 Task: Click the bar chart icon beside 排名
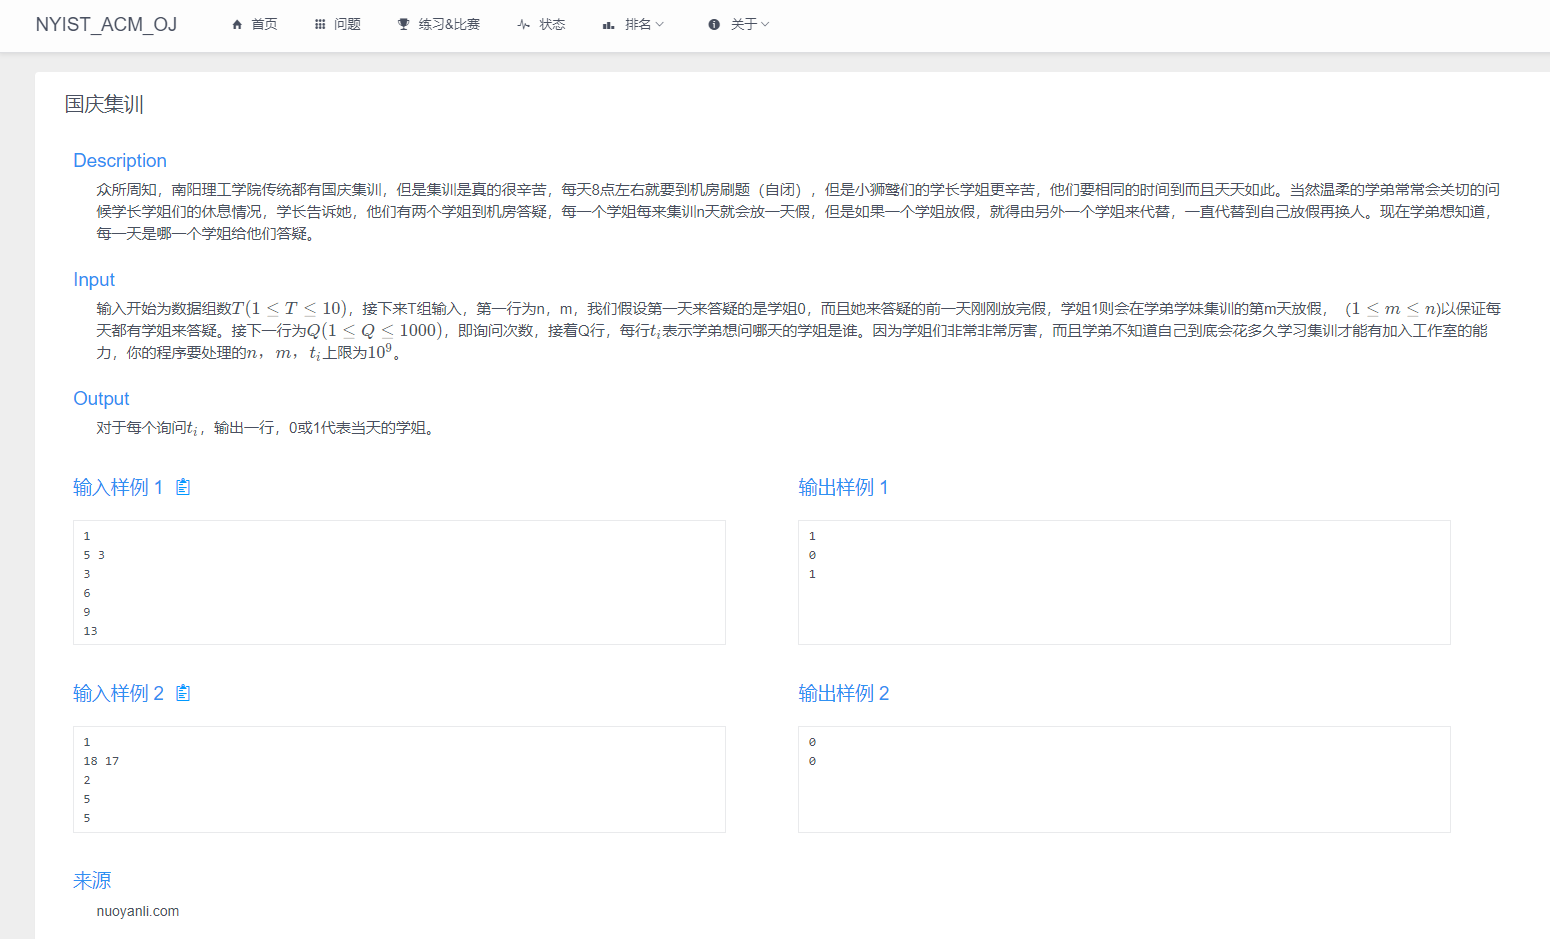[608, 23]
